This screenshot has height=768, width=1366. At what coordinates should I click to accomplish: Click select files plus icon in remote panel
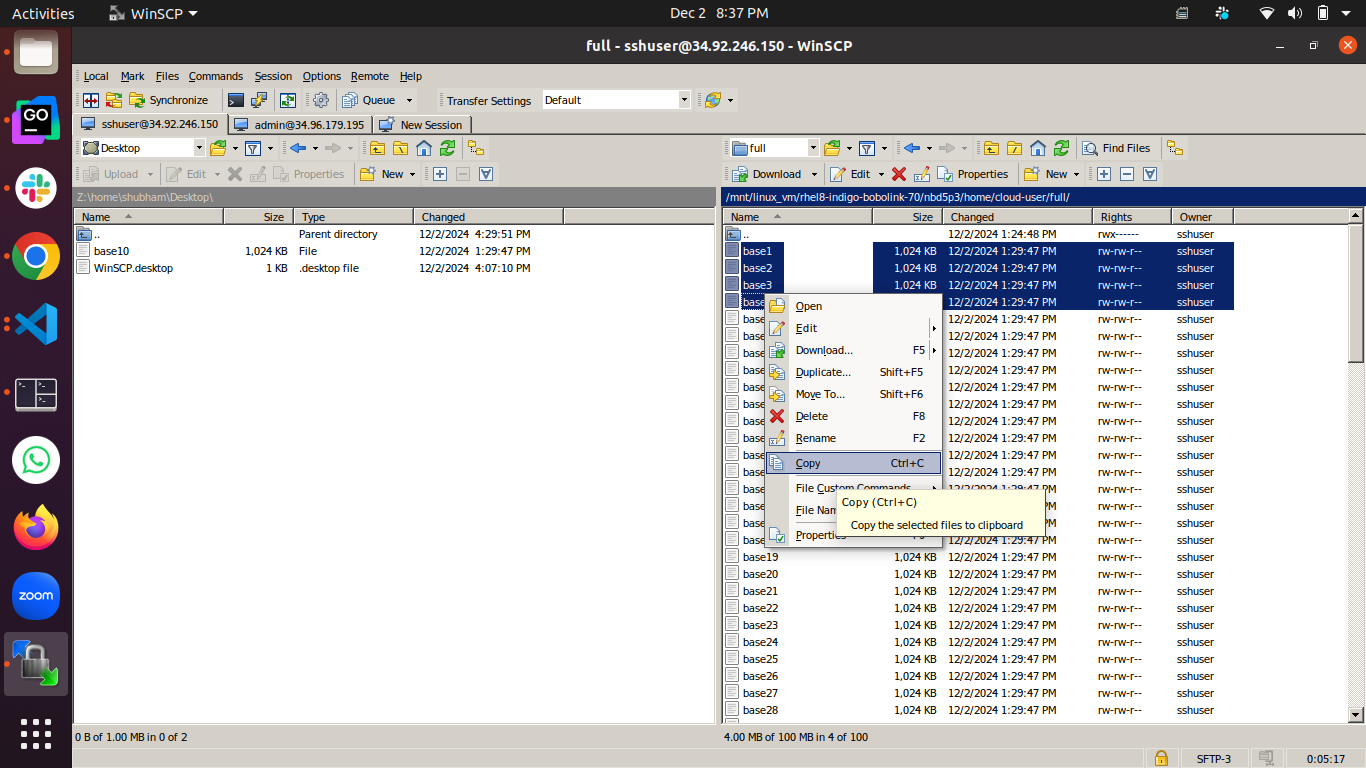pos(1104,174)
